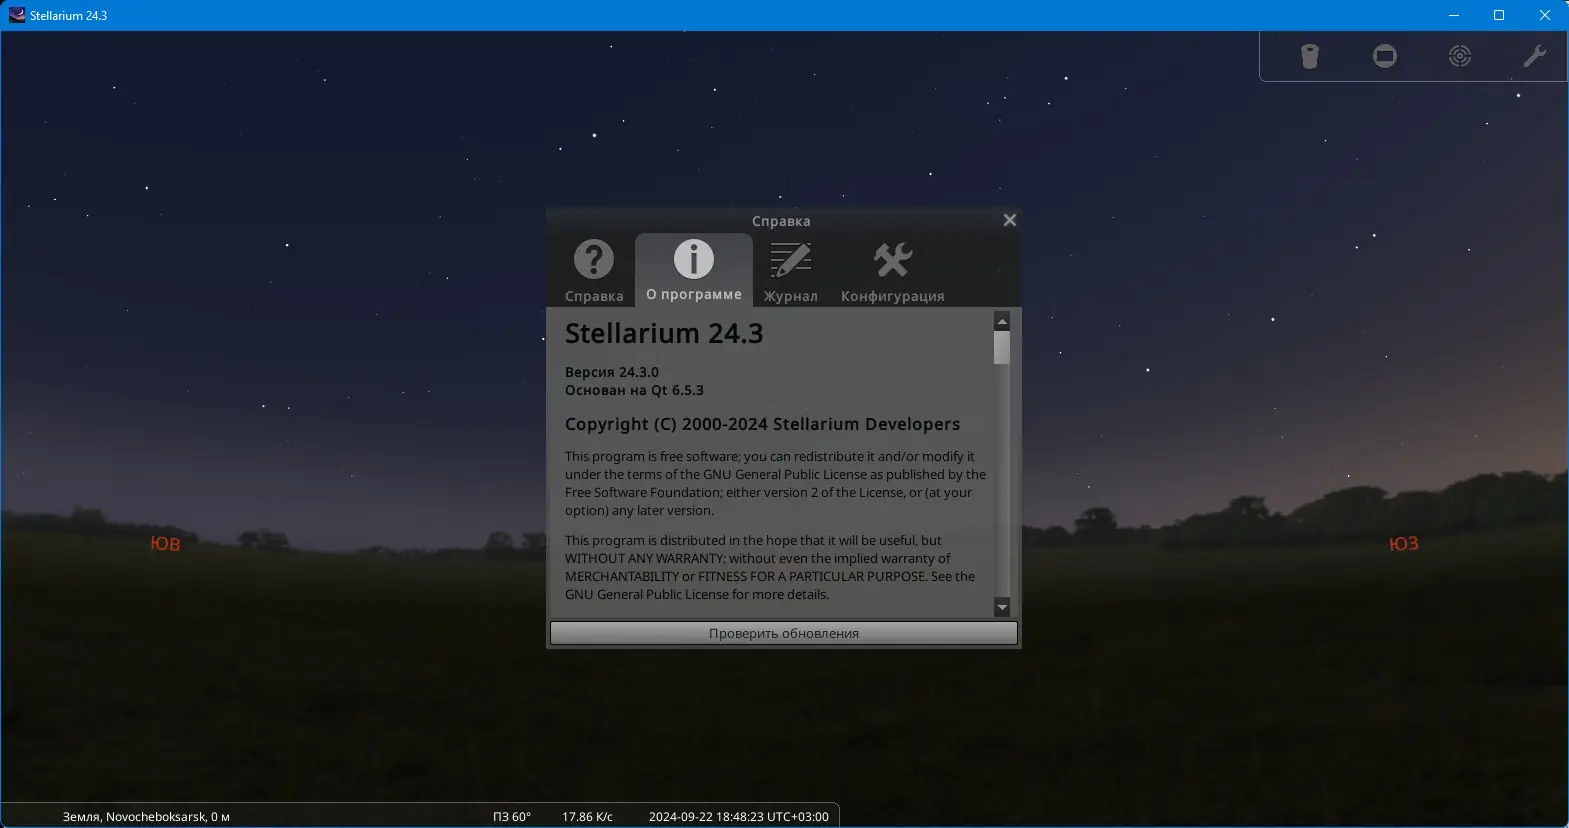Open the Журнал tab
1569x828 pixels.
coord(790,271)
